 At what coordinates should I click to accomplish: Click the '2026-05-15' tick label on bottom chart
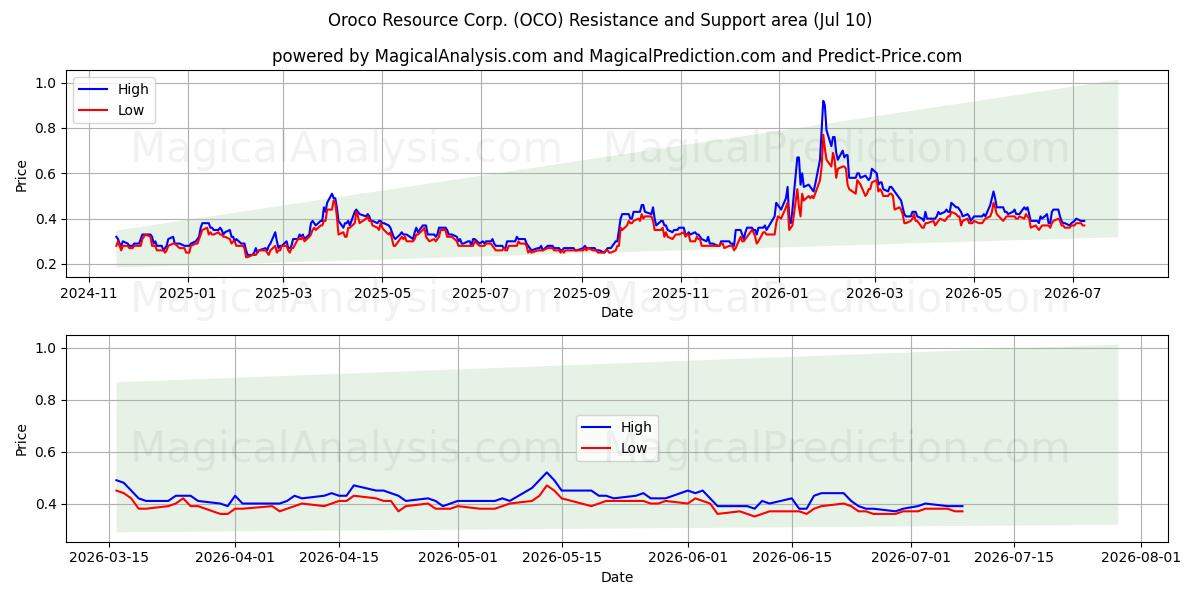coord(561,559)
